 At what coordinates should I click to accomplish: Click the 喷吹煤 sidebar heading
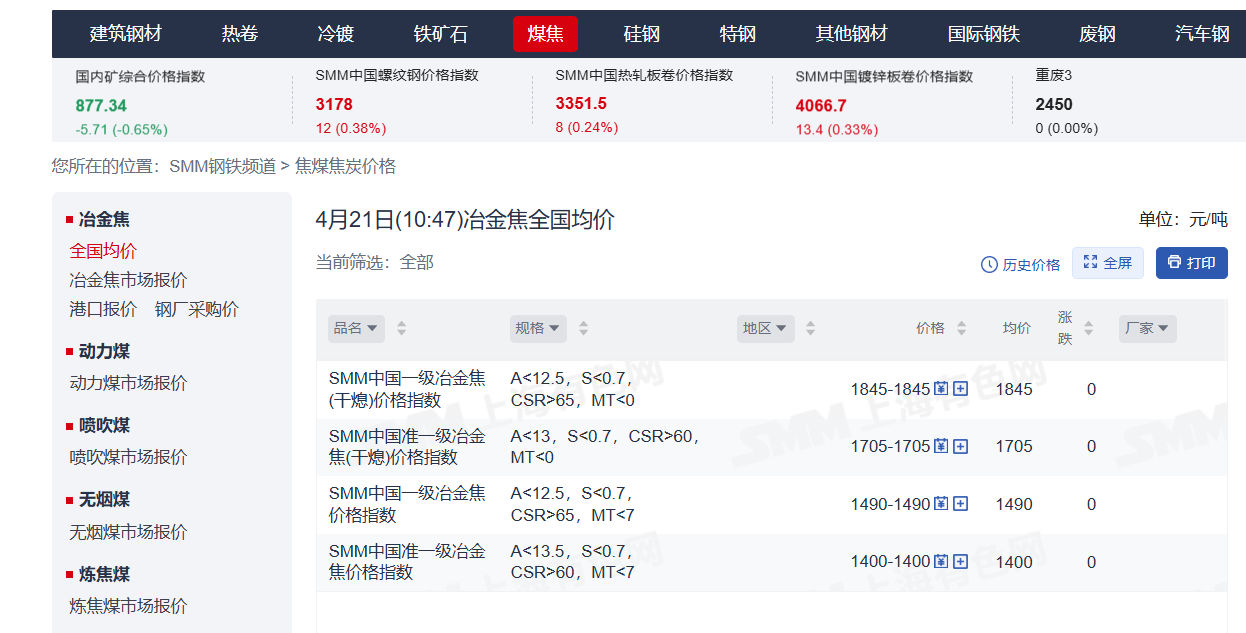point(104,425)
